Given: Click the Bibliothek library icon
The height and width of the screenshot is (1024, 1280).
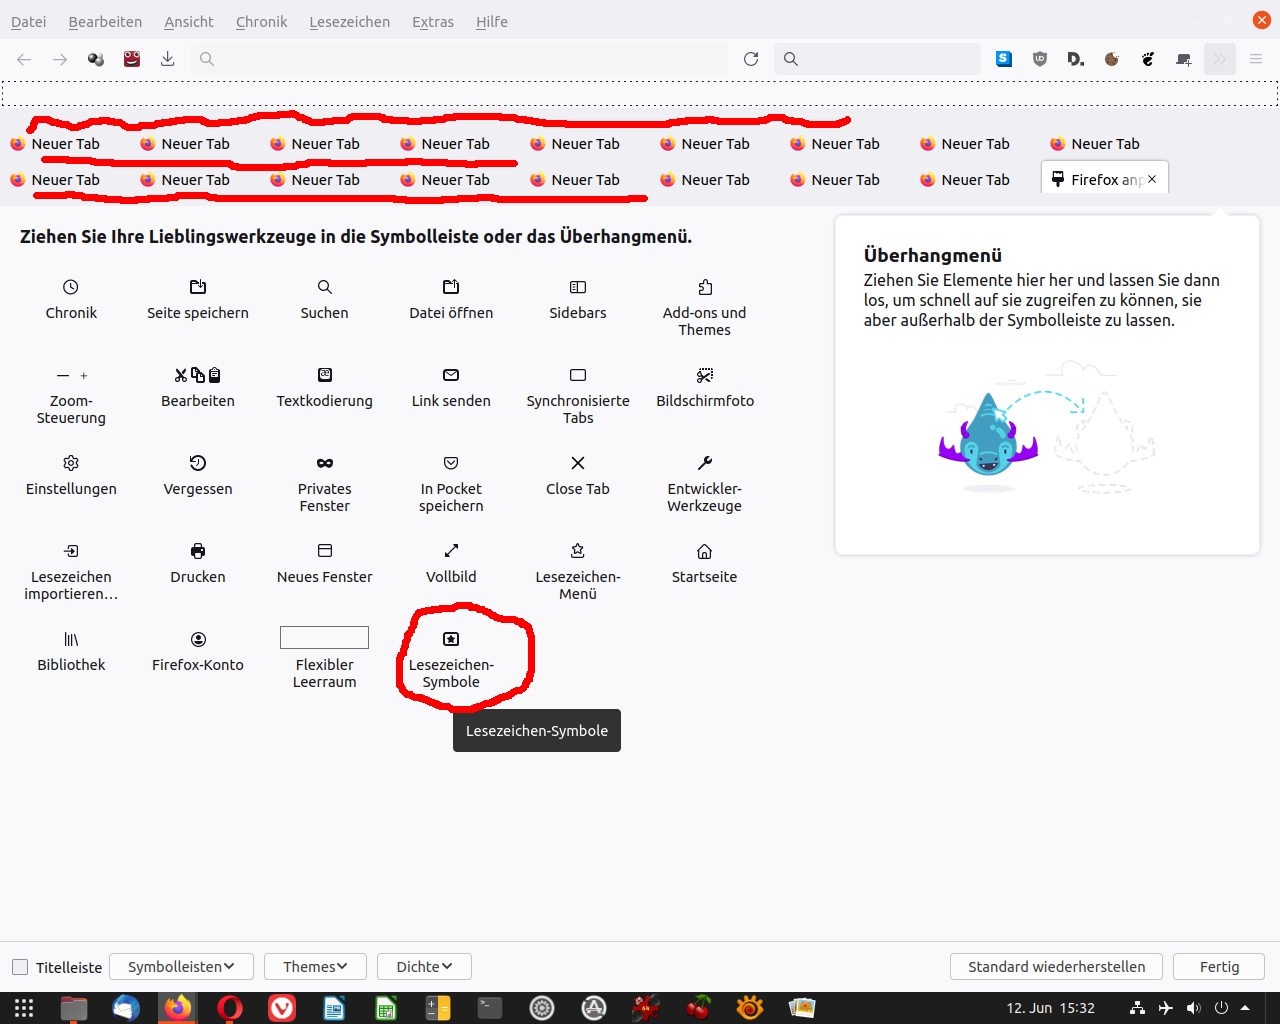Looking at the screenshot, I should [71, 639].
